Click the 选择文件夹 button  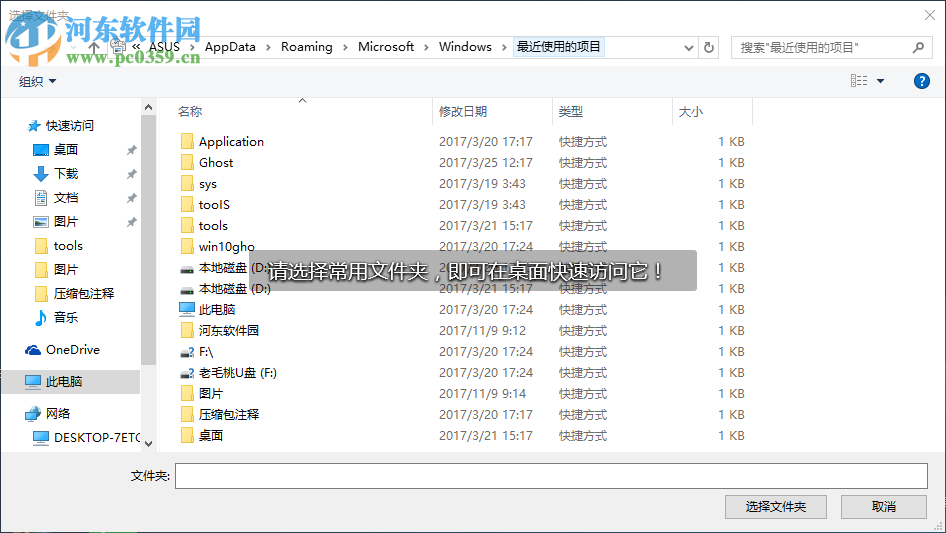pos(776,507)
